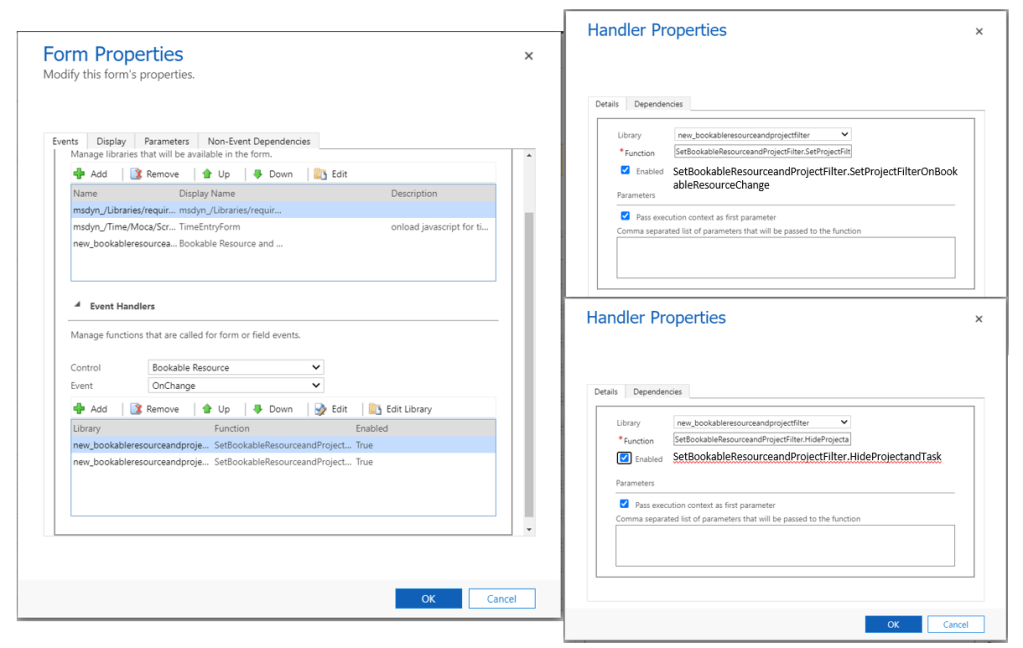The image size is (1023, 648).
Task: Click Edit icon in Event Handlers toolbar
Action: 320,409
